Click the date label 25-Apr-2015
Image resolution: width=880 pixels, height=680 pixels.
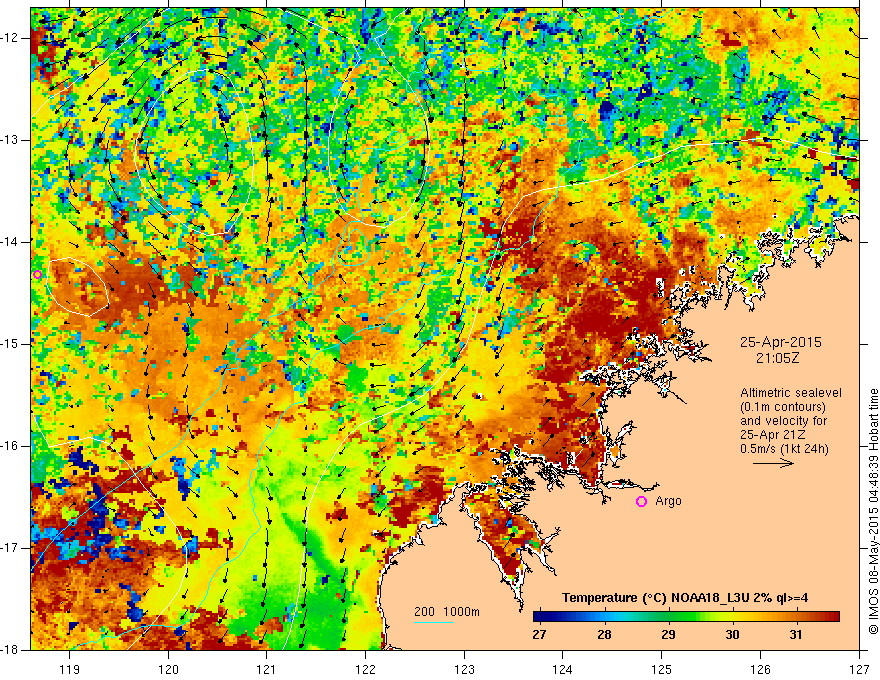781,342
